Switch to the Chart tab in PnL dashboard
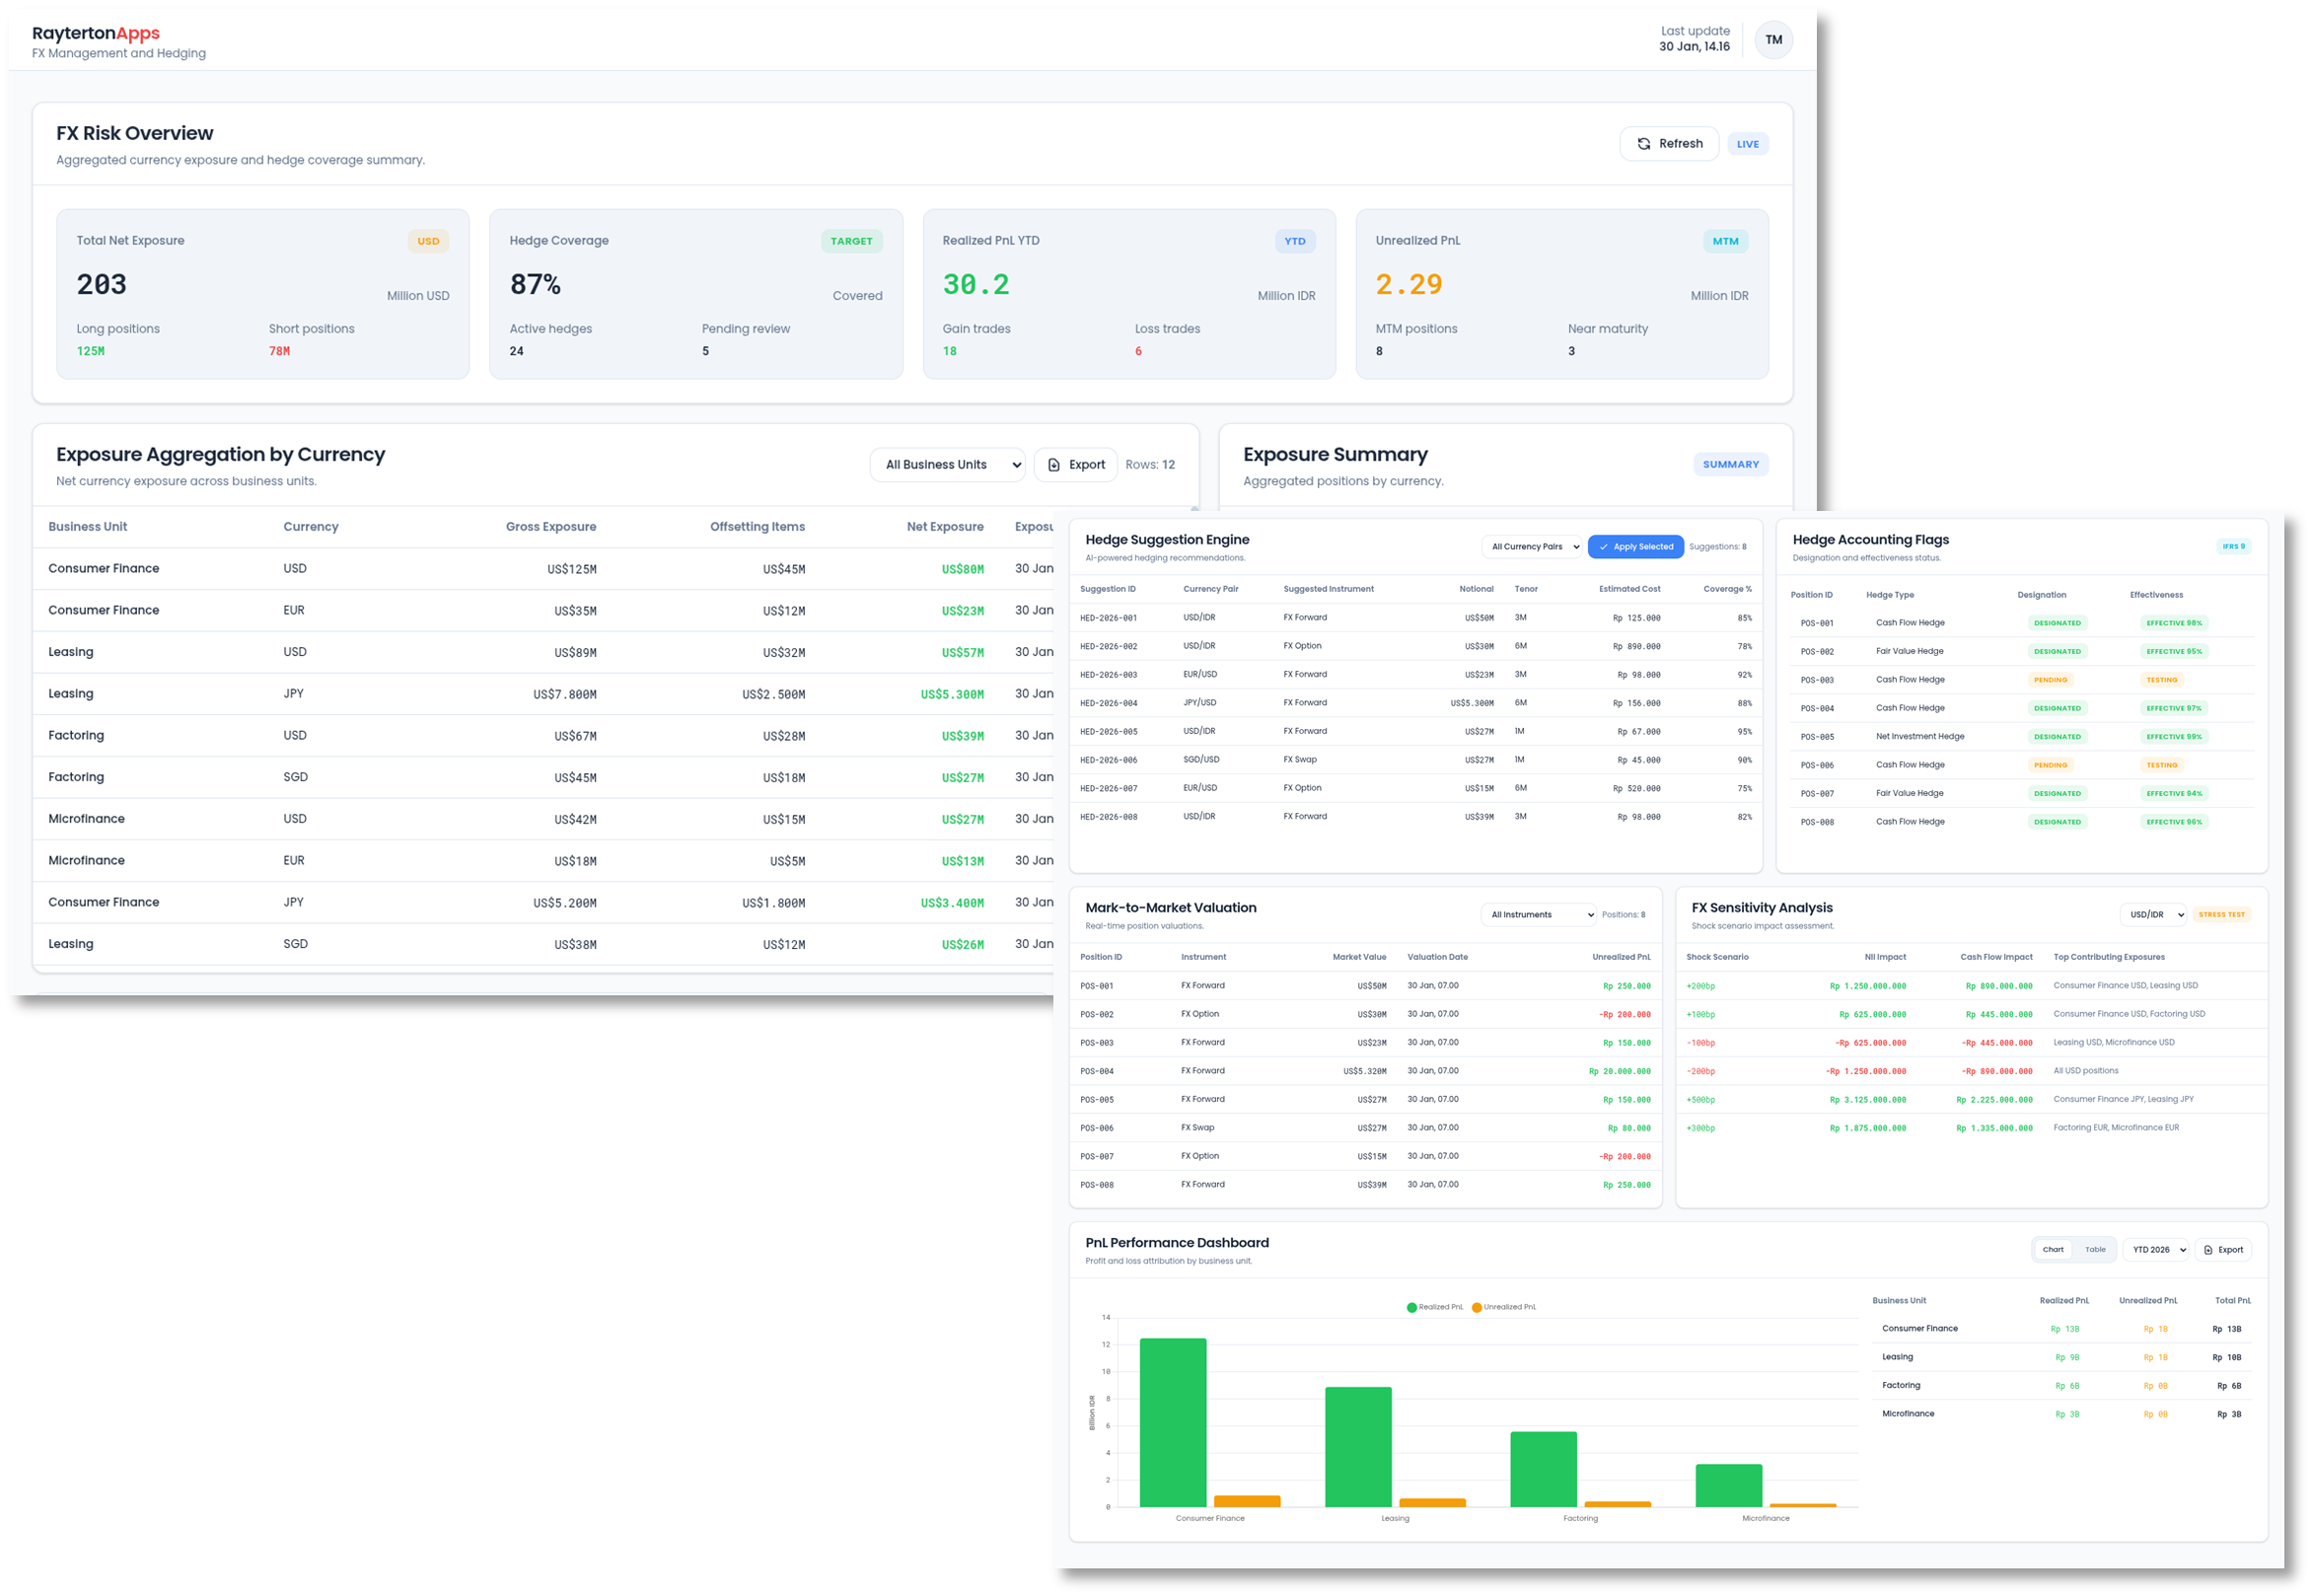The image size is (2312, 1596). 2054,1249
